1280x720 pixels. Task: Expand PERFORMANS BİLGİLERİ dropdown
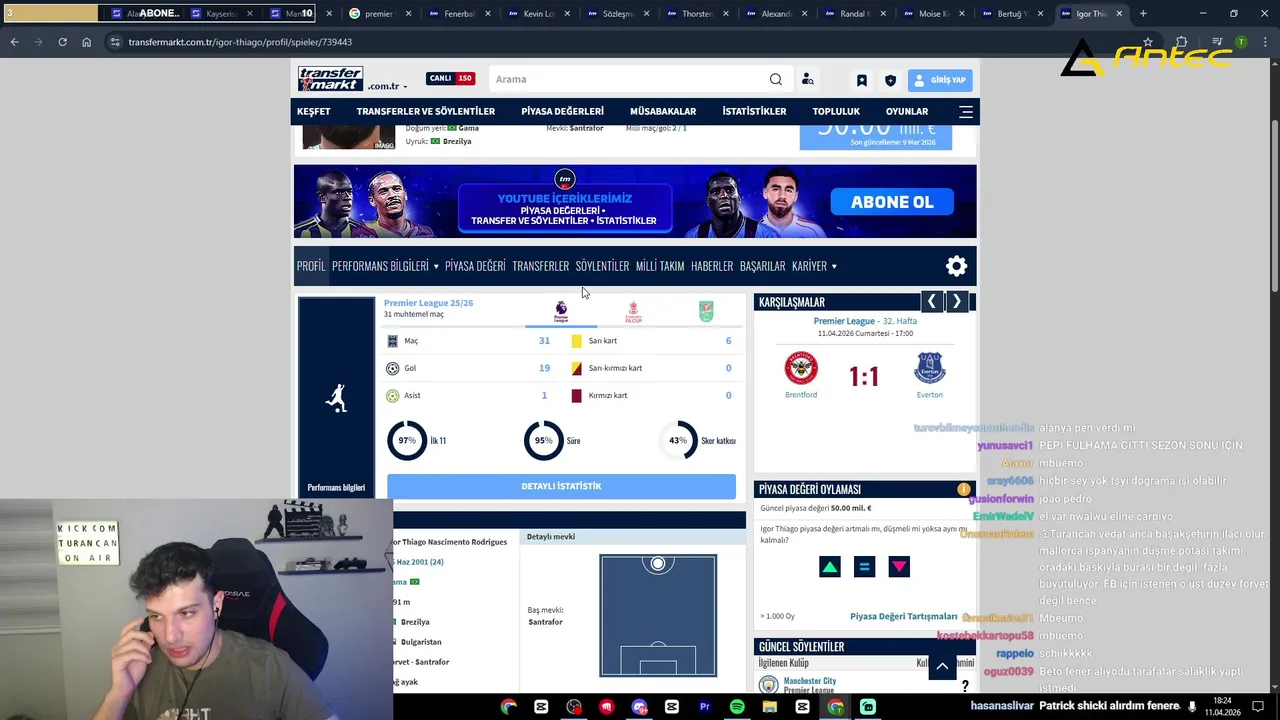[385, 266]
